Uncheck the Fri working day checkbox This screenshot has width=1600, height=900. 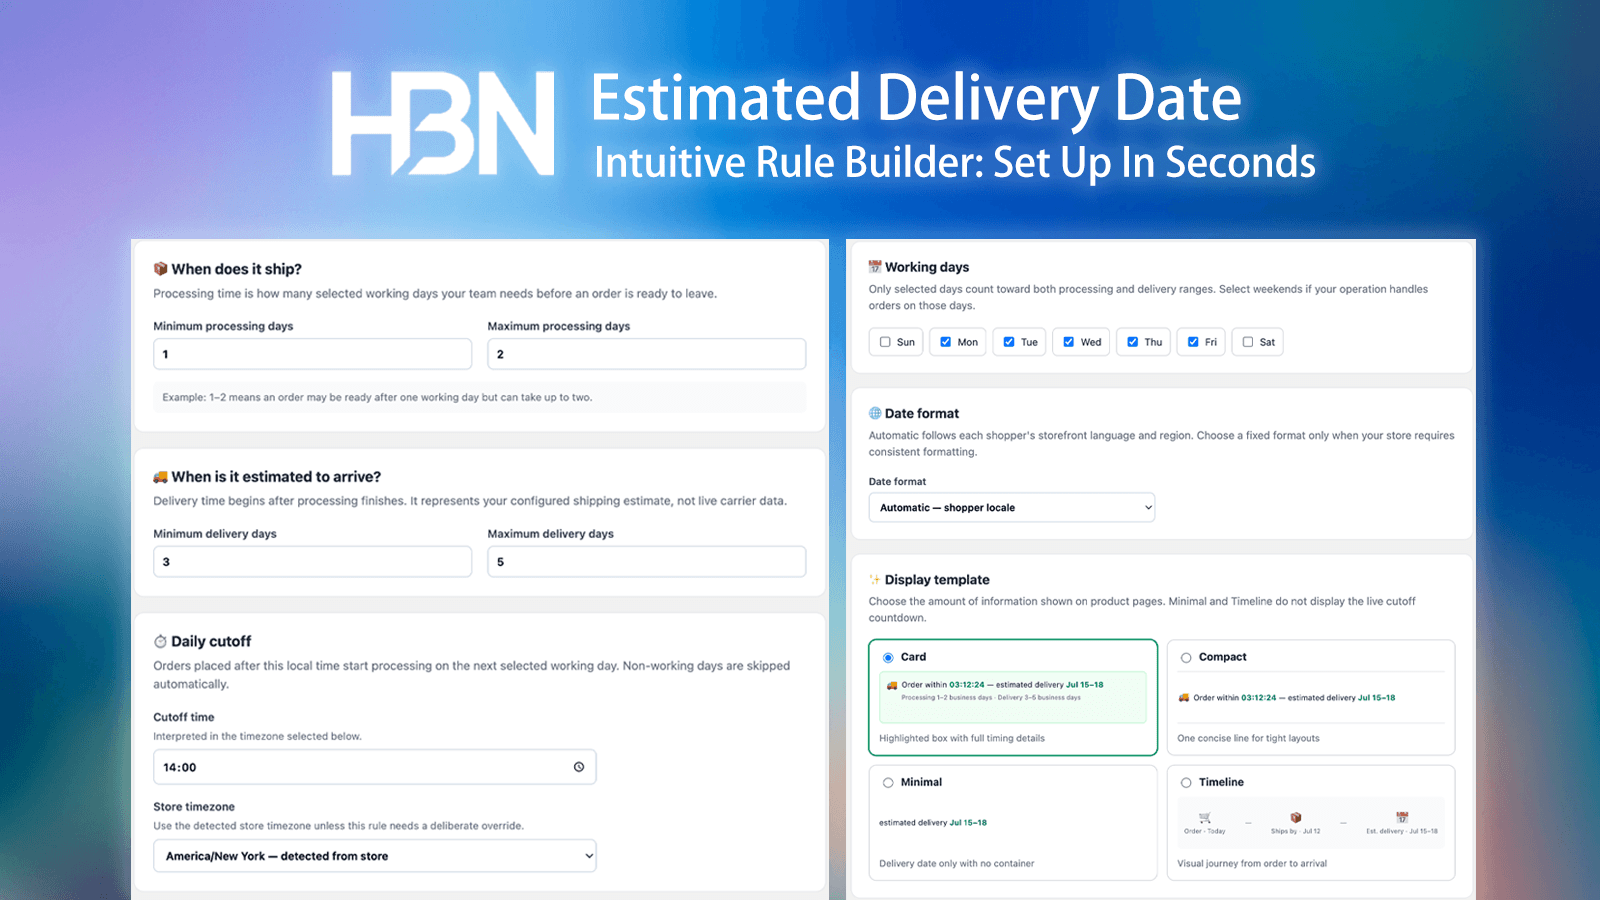[x=1193, y=342]
